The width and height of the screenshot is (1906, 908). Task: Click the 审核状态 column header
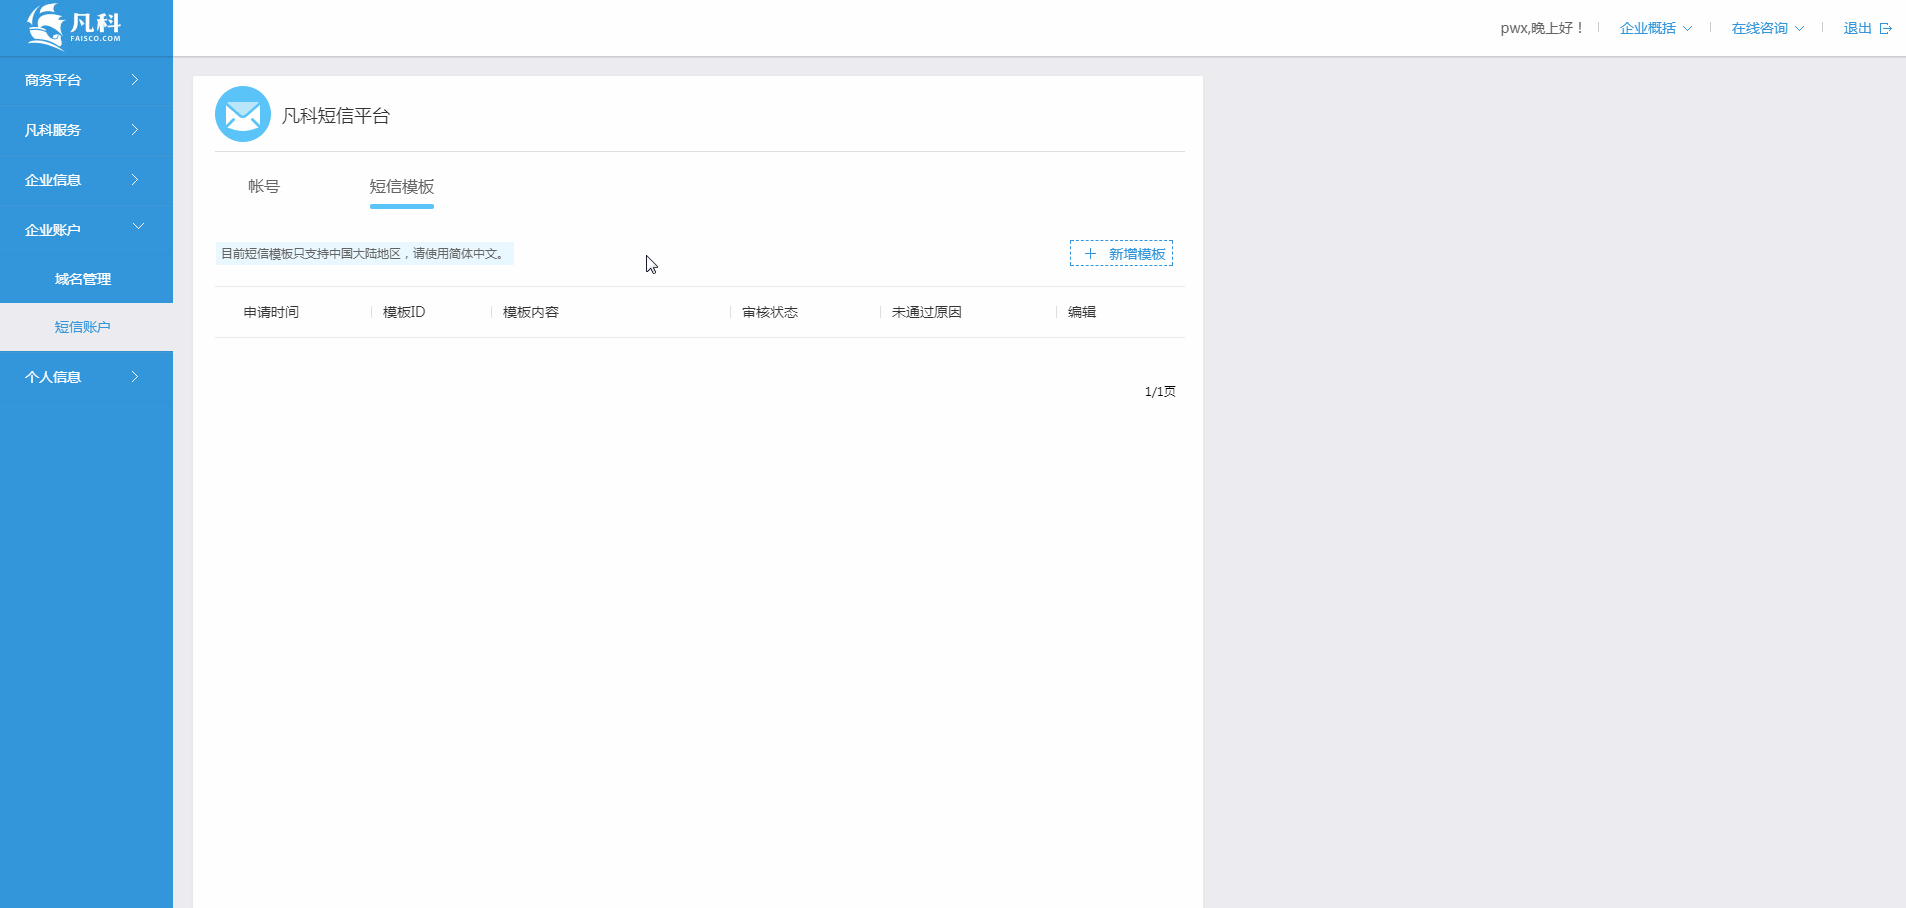(x=770, y=312)
